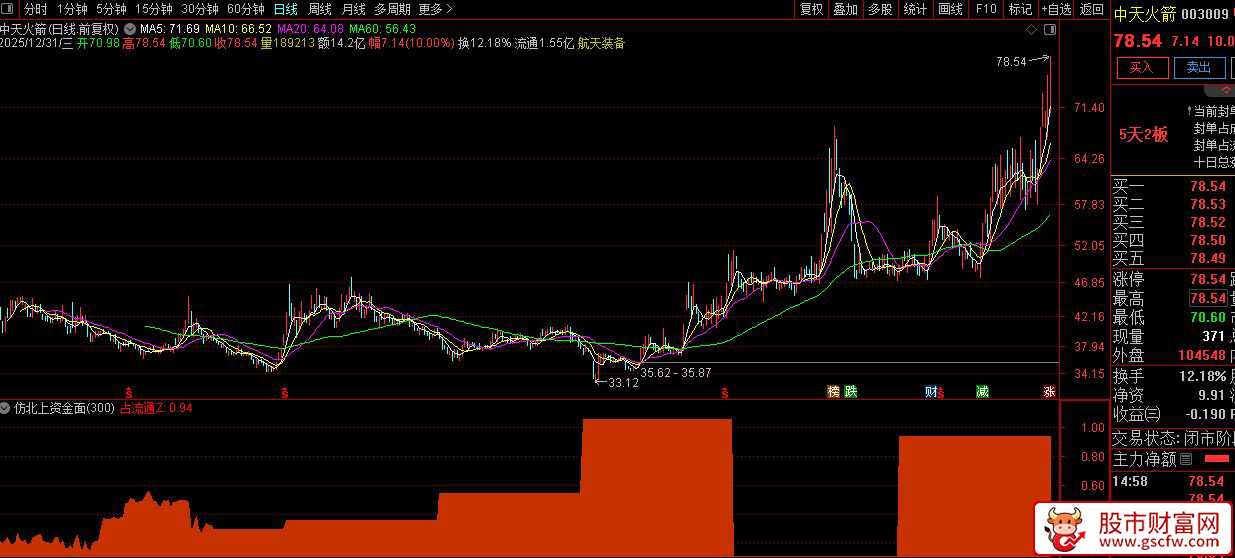Click the 买五 price 78.49
The height and width of the screenshot is (558, 1235).
tap(1207, 258)
